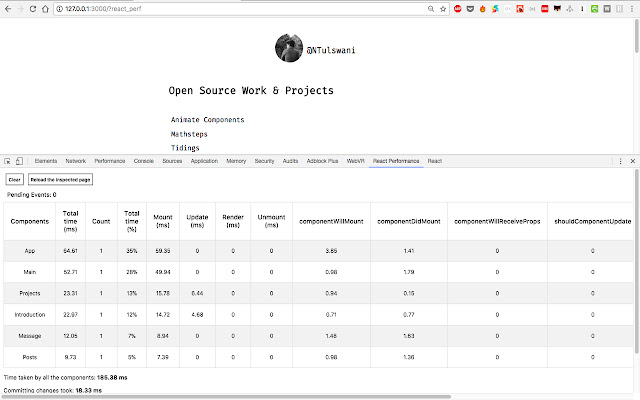Click the red cursor-square extension icon
Screen dimensions: 640x400
coord(520,9)
